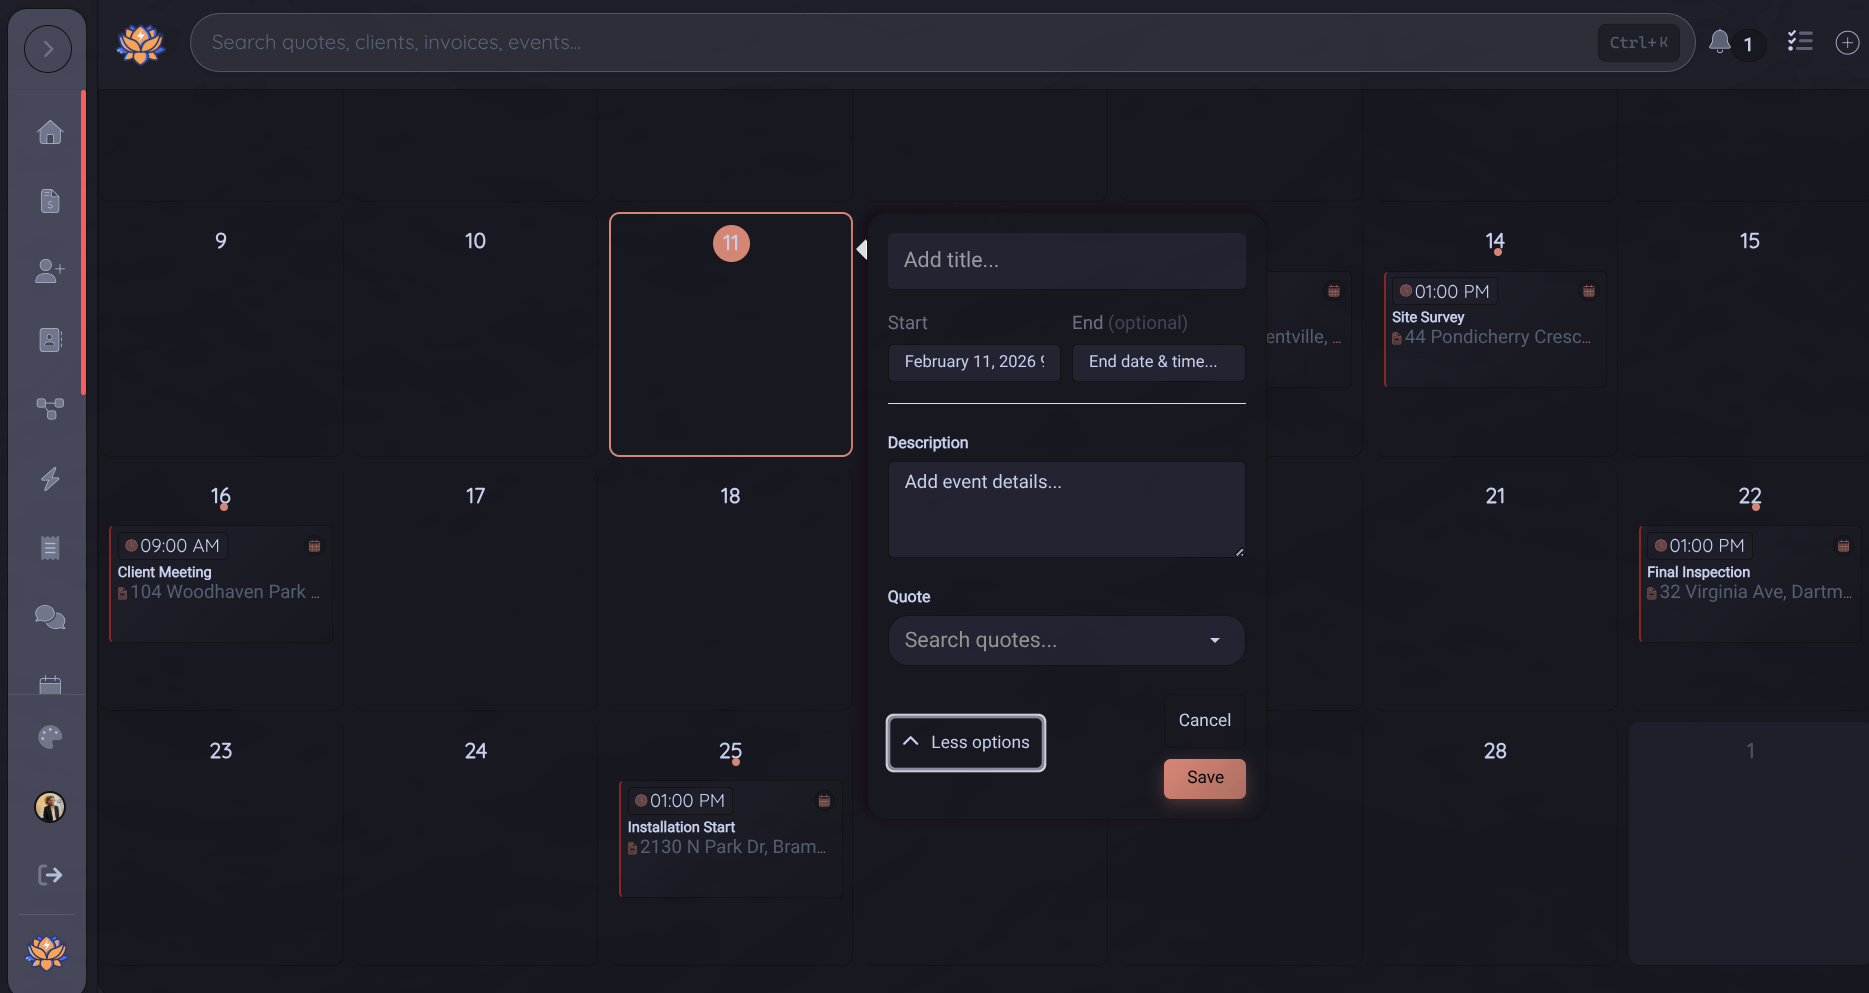
Task: Open theme settings via the palette icon
Action: (x=49, y=737)
